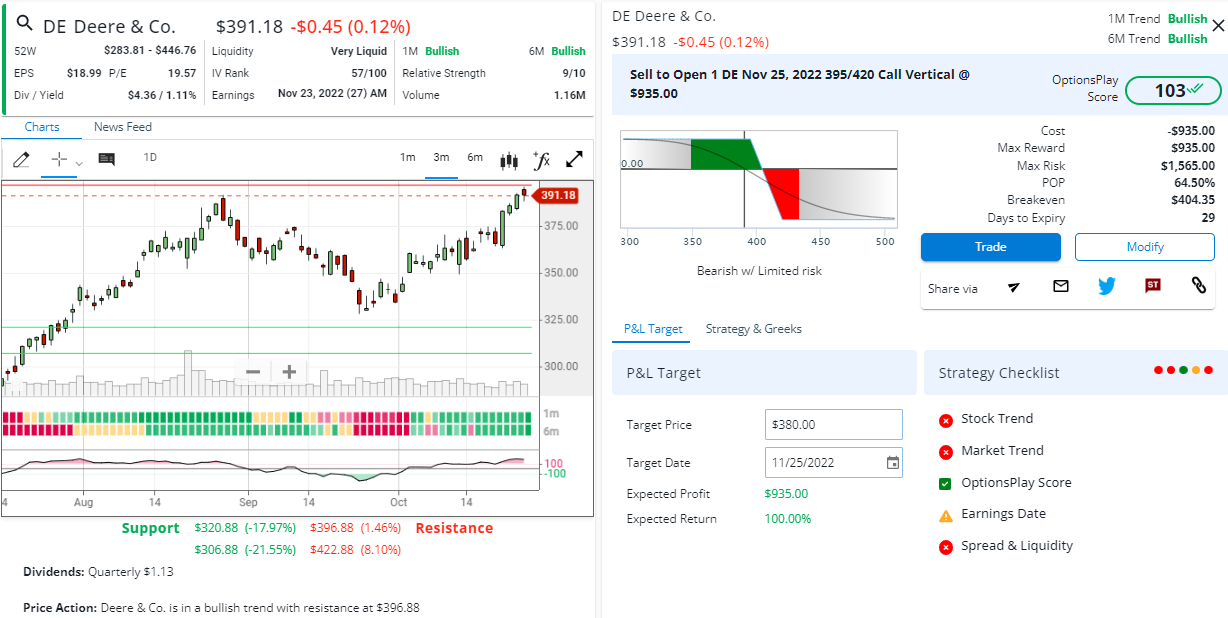Viewport: 1228px width, 618px height.
Task: Click the OptionsPlay Score green check icon
Action: point(946,484)
